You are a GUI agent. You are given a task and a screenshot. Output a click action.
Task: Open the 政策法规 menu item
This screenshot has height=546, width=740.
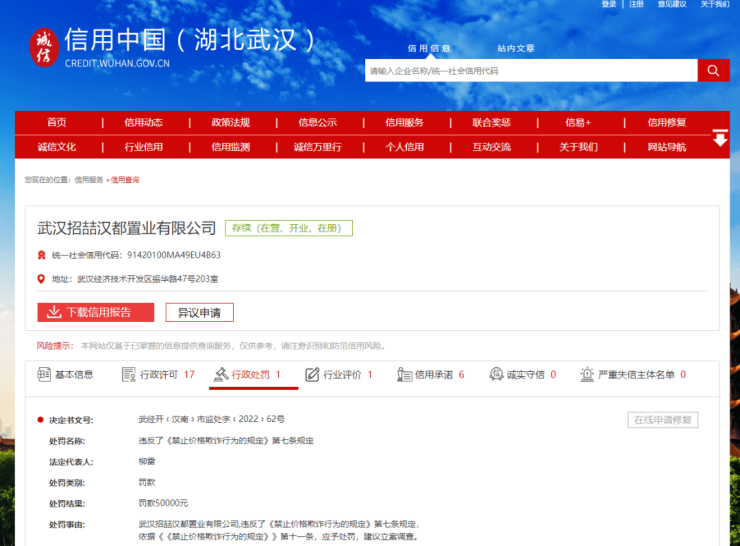[x=230, y=122]
